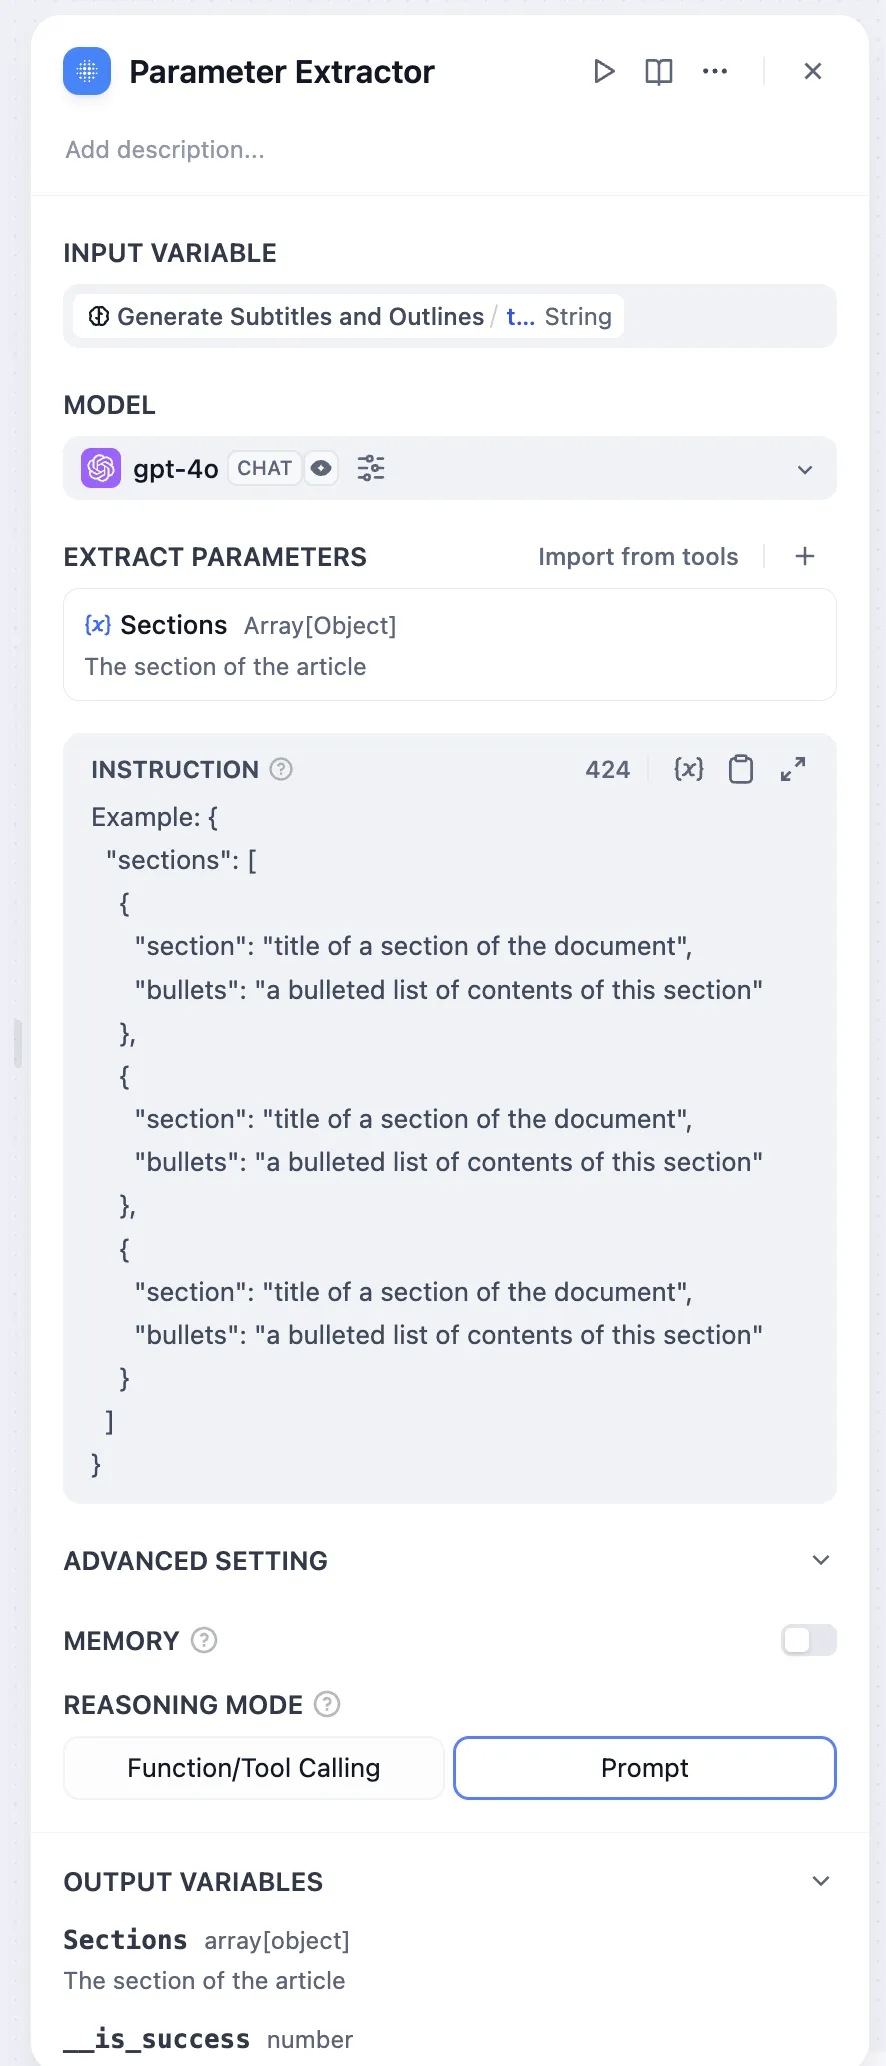The height and width of the screenshot is (2066, 886).
Task: Select Prompt reasoning mode
Action: (645, 1768)
